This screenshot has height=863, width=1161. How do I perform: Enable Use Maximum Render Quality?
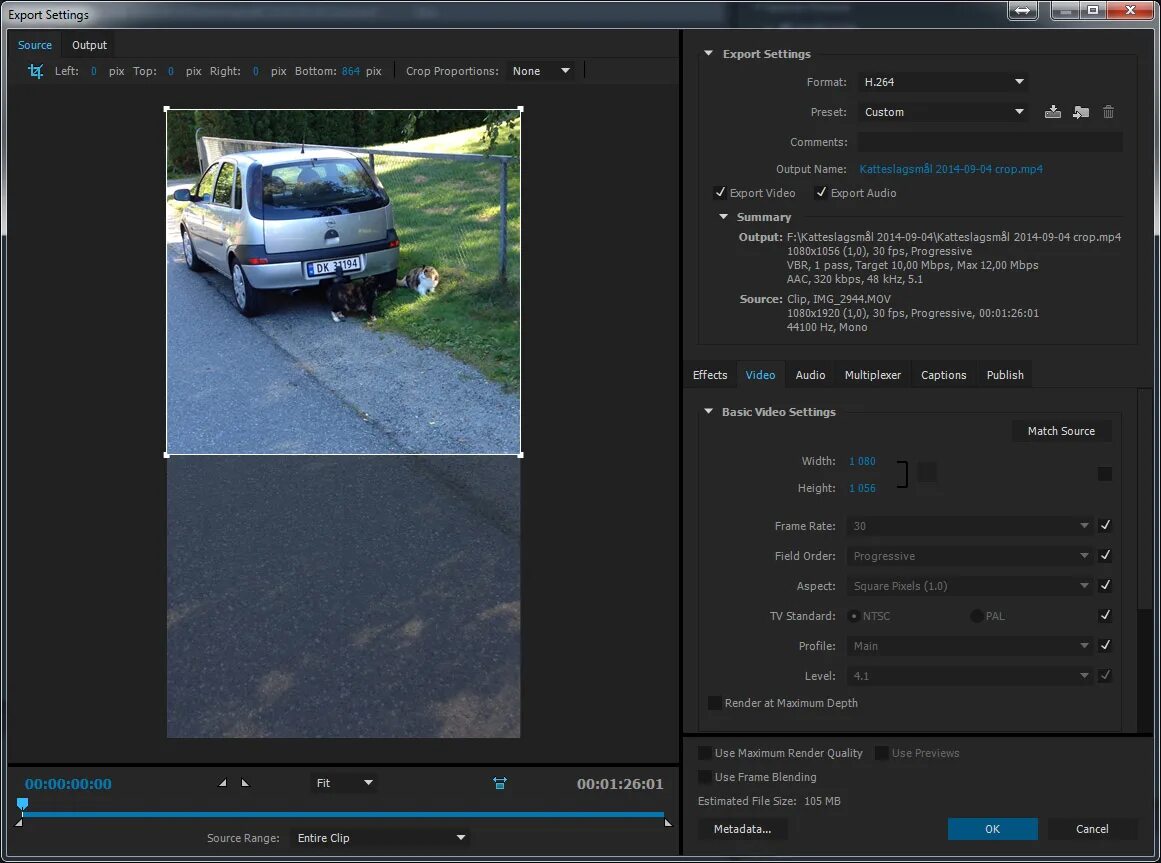[x=705, y=753]
